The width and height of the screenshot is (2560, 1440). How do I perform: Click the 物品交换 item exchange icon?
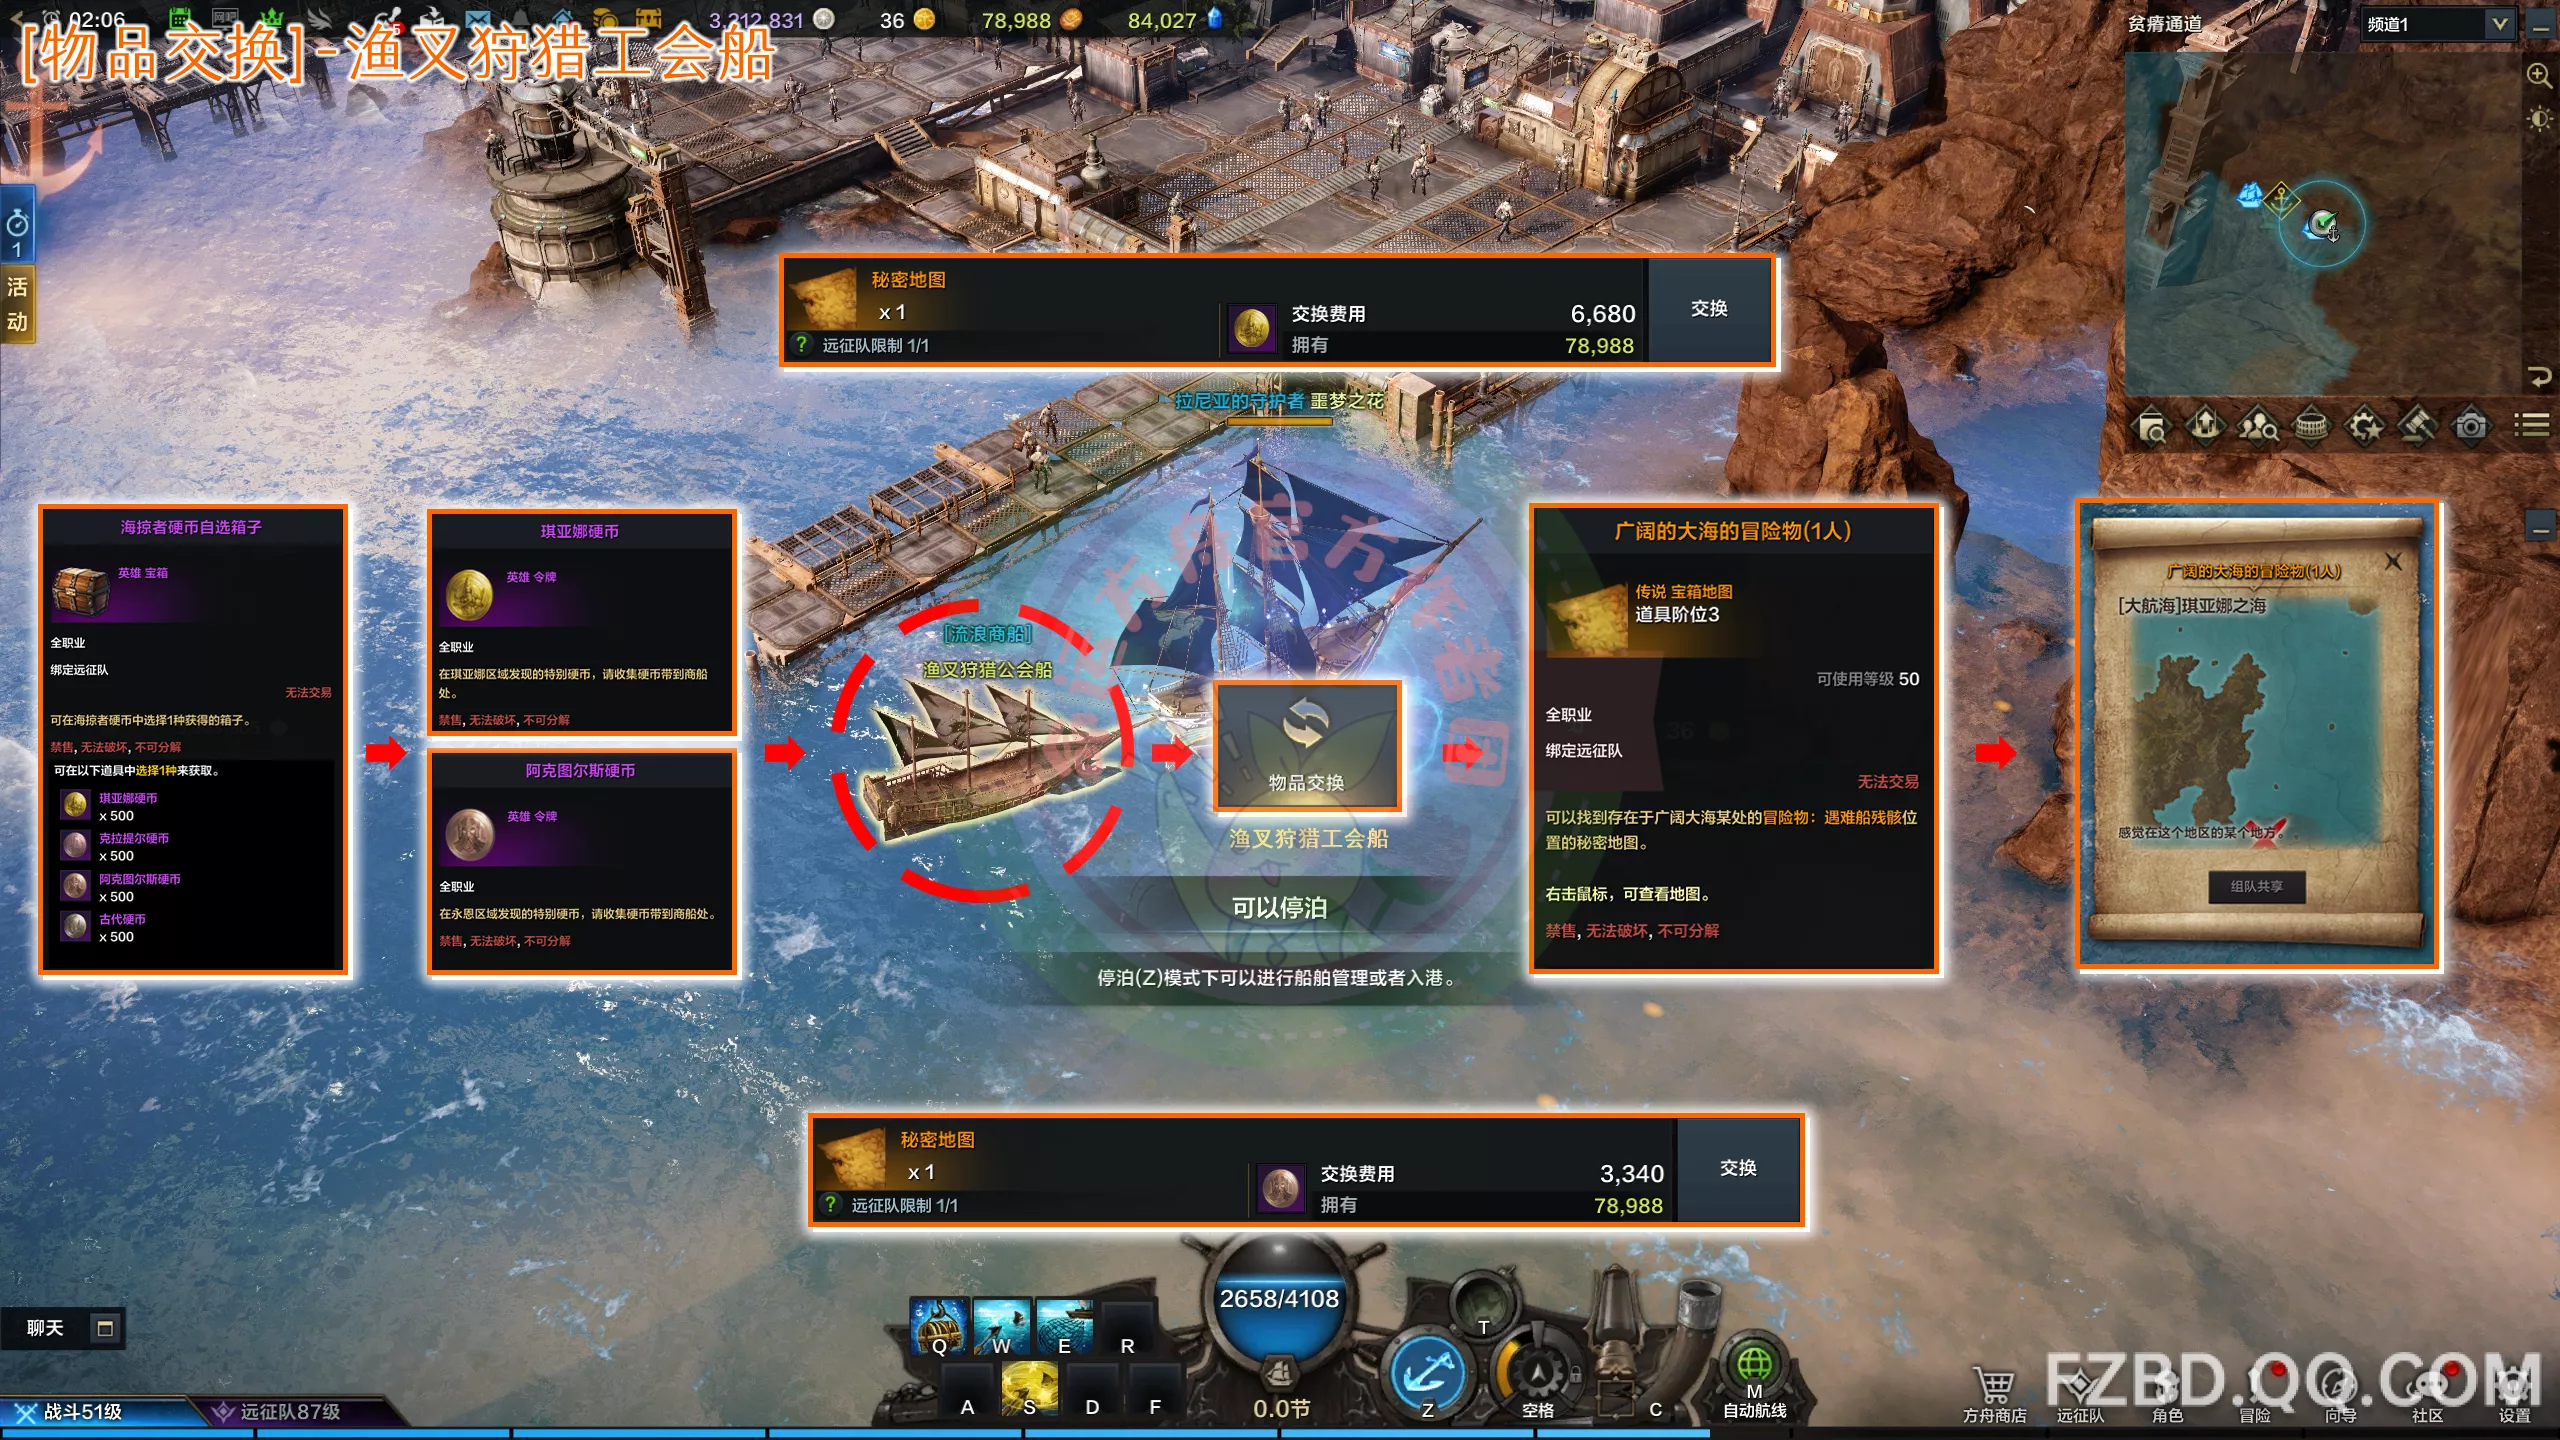coord(1306,746)
